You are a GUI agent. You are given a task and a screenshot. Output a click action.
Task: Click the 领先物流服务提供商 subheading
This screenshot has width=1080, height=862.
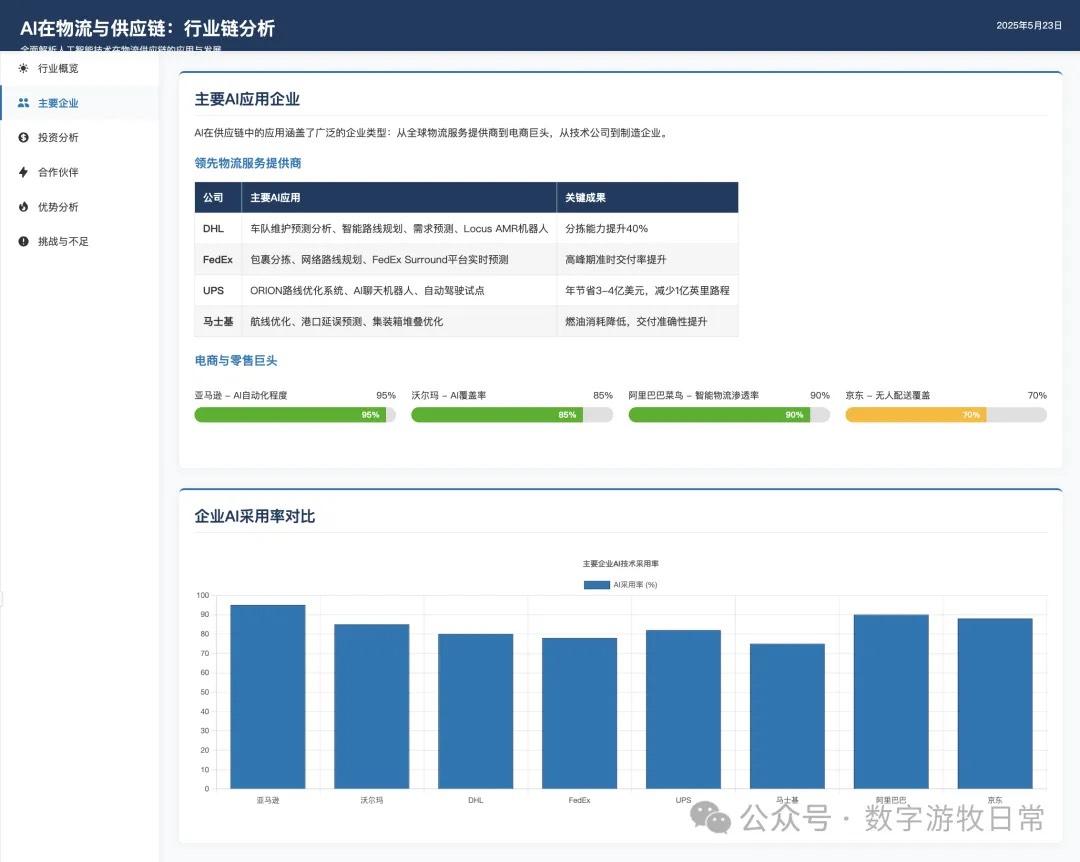(248, 163)
